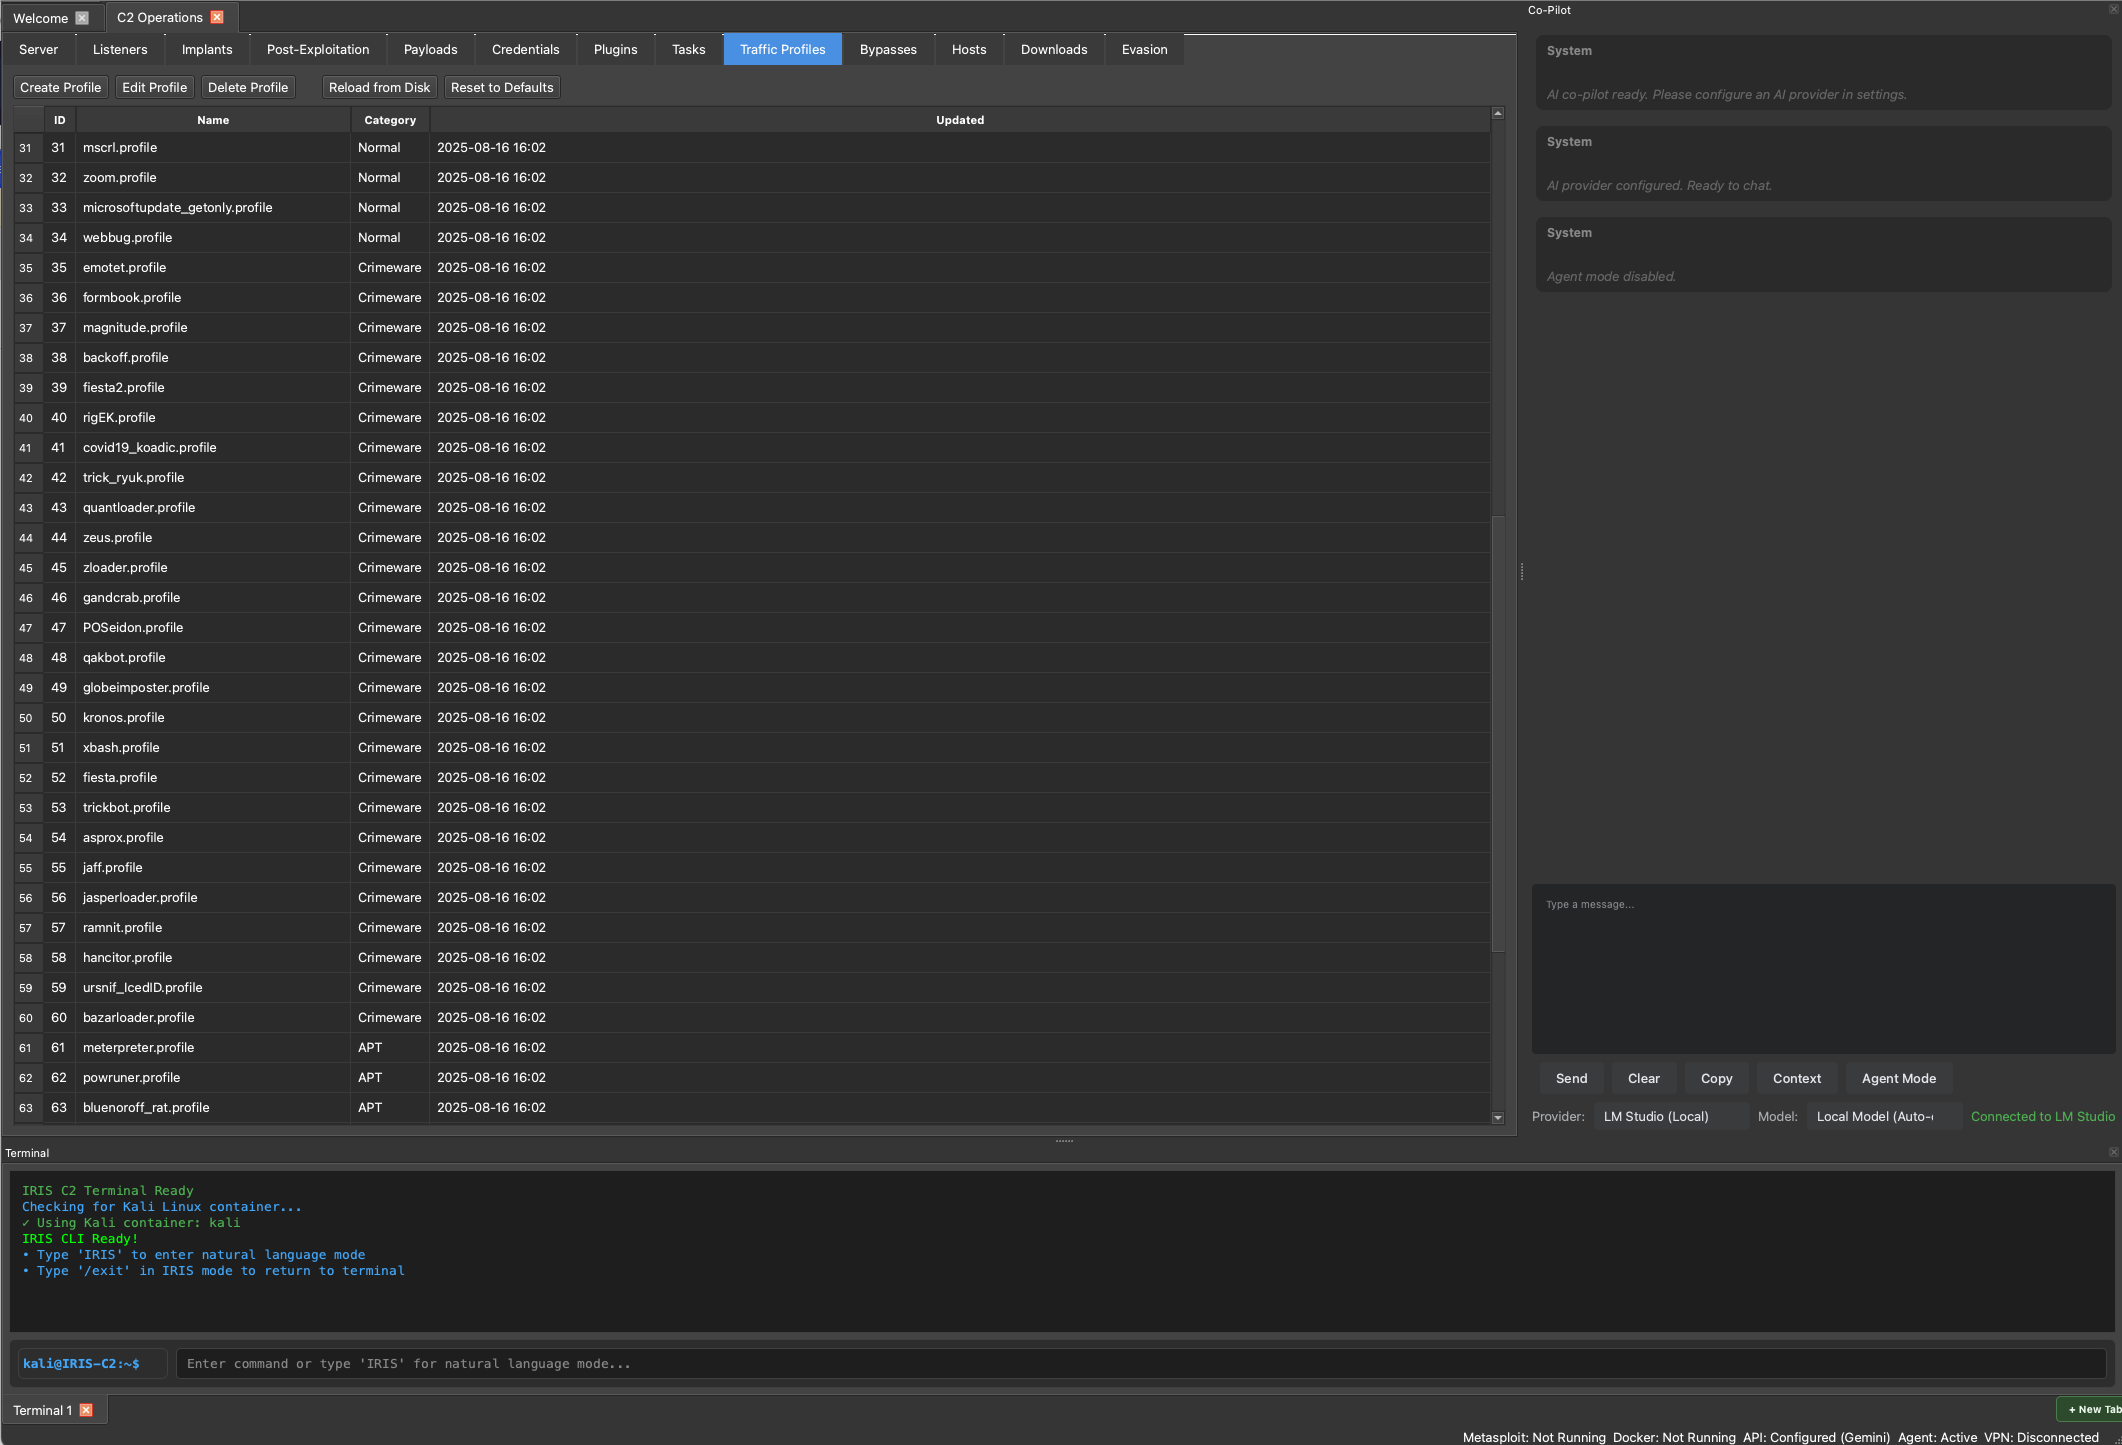This screenshot has width=2122, height=1445.
Task: Select the Payloads tab
Action: [431, 49]
